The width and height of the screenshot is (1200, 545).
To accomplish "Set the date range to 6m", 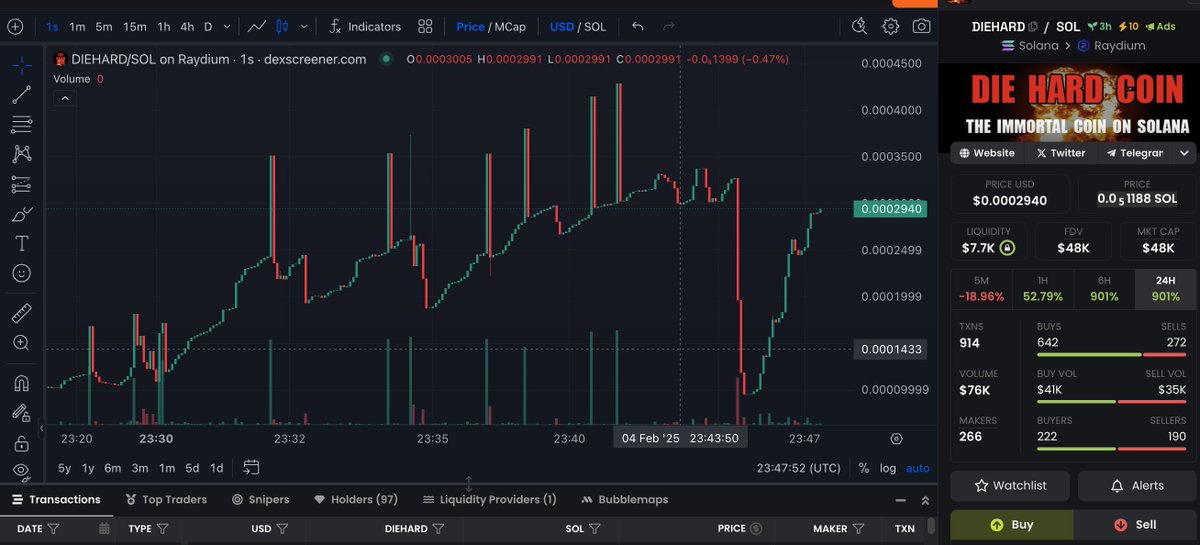I will coord(112,468).
